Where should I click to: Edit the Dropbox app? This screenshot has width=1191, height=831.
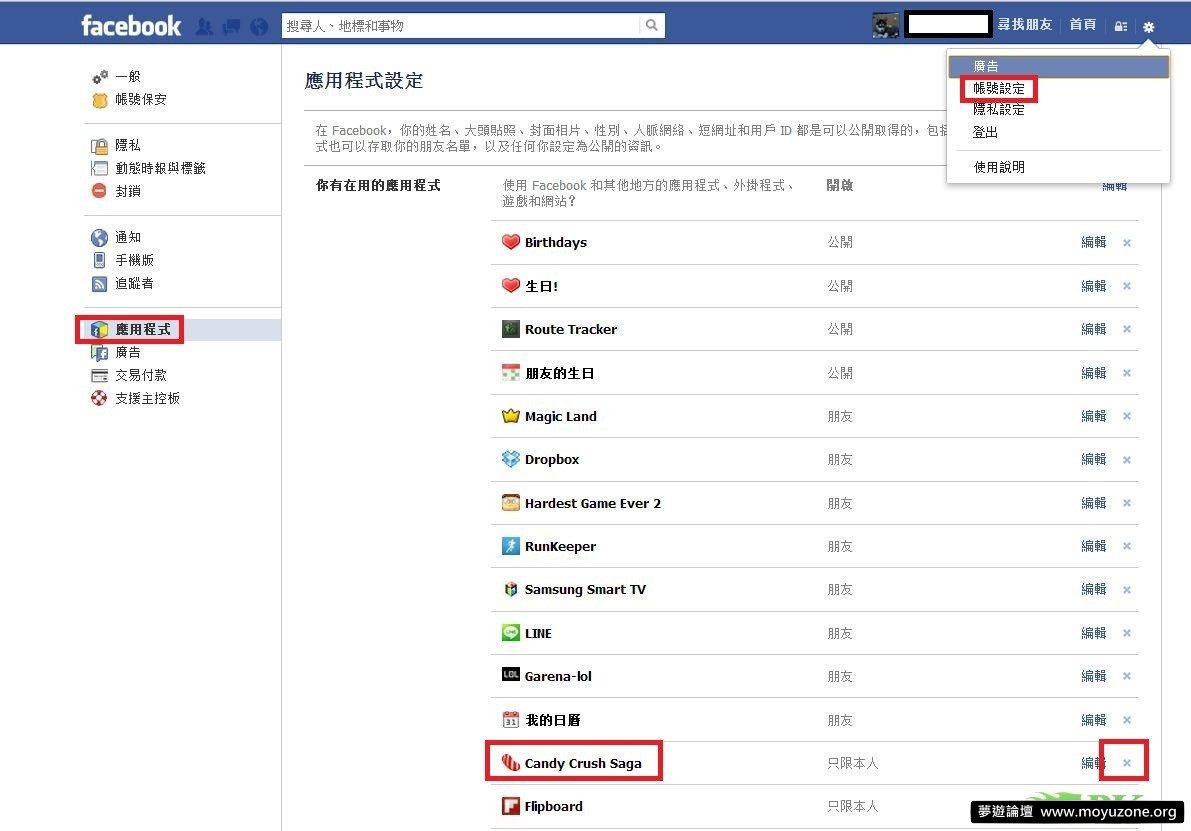(1094, 460)
